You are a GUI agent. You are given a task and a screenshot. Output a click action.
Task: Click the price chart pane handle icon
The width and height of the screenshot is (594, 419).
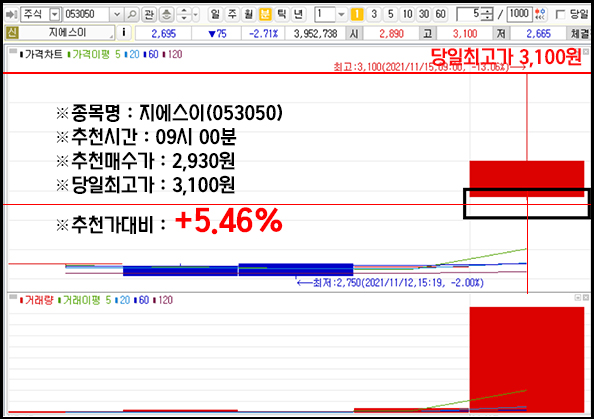point(13,51)
